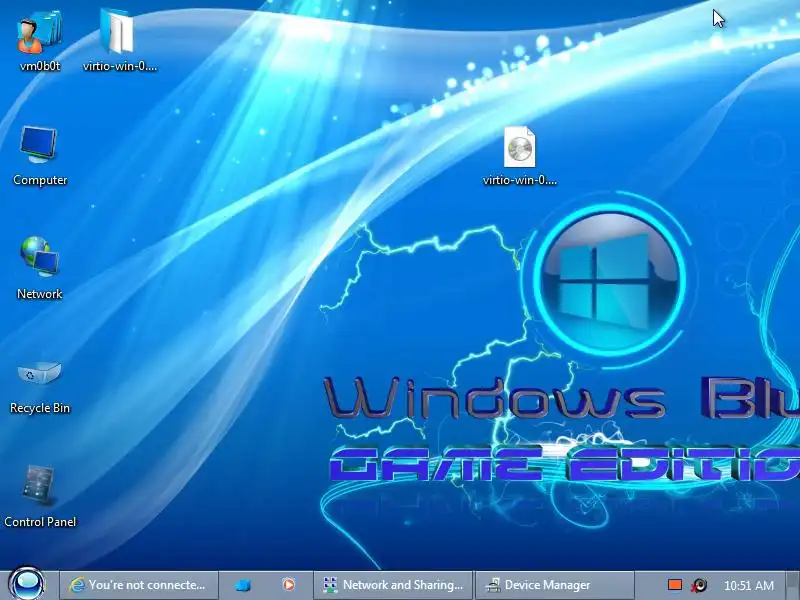Click the orange tray icon
The width and height of the screenshot is (800, 600).
(675, 585)
